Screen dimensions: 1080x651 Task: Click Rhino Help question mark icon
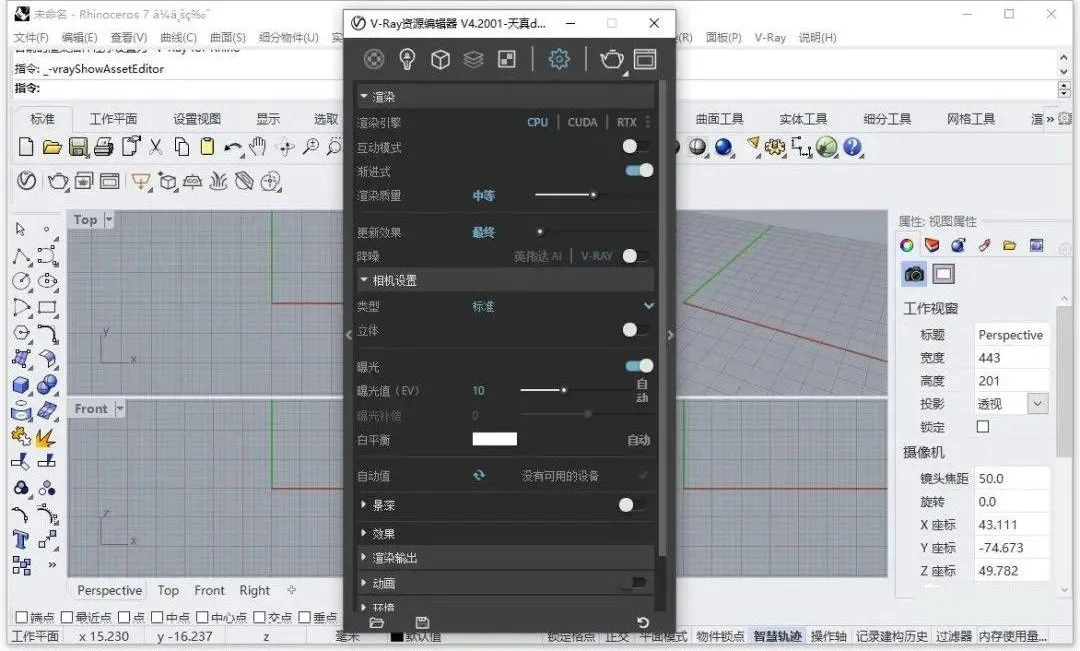(852, 147)
